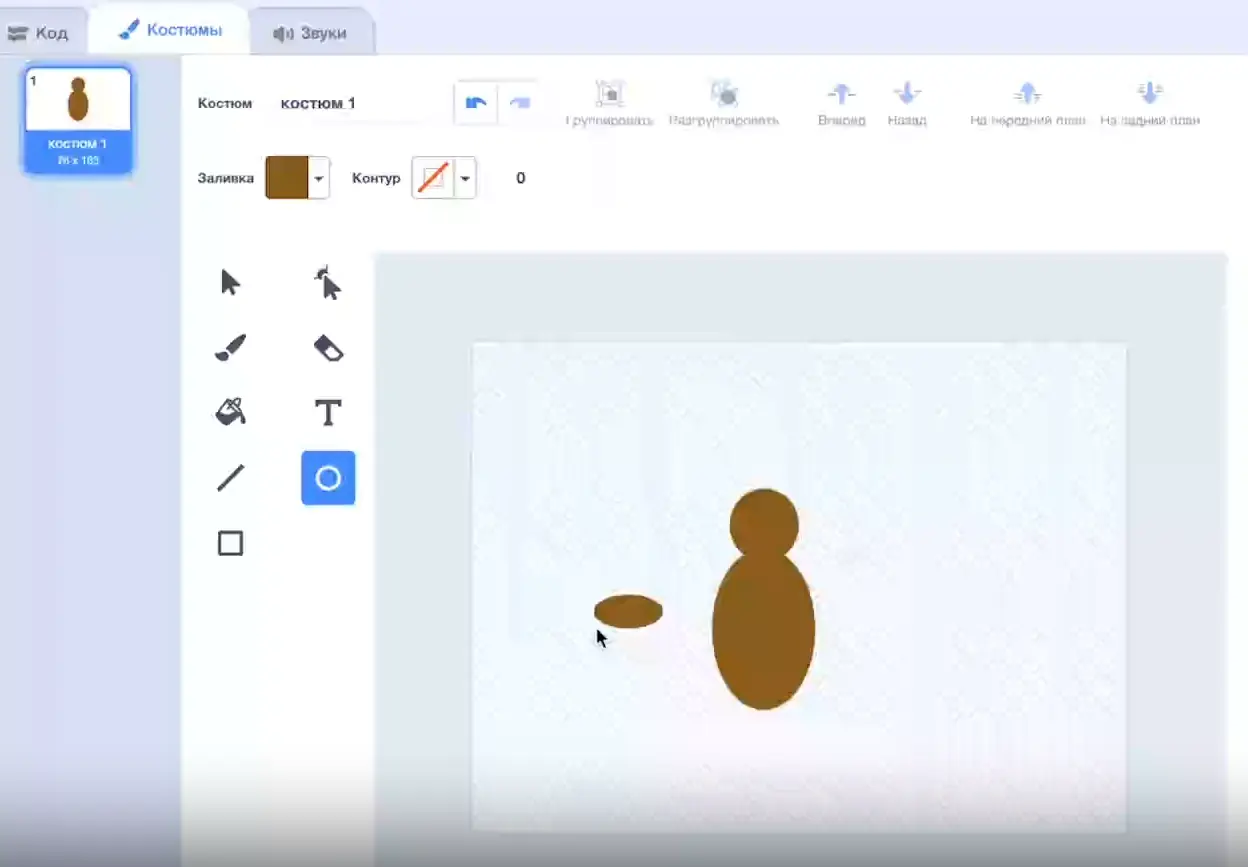The width and height of the screenshot is (1248, 867).
Task: Pick the Brush tool
Action: coord(230,348)
